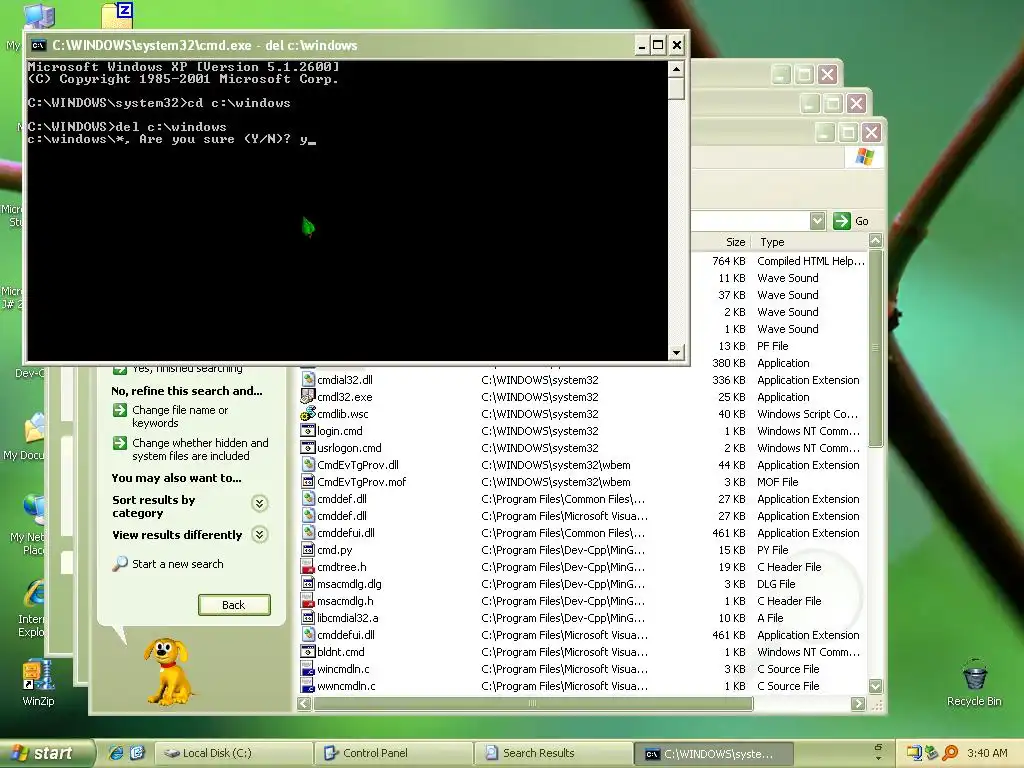Switch to Local Disk (C:) taskbar button
The height and width of the screenshot is (768, 1024).
(x=234, y=753)
